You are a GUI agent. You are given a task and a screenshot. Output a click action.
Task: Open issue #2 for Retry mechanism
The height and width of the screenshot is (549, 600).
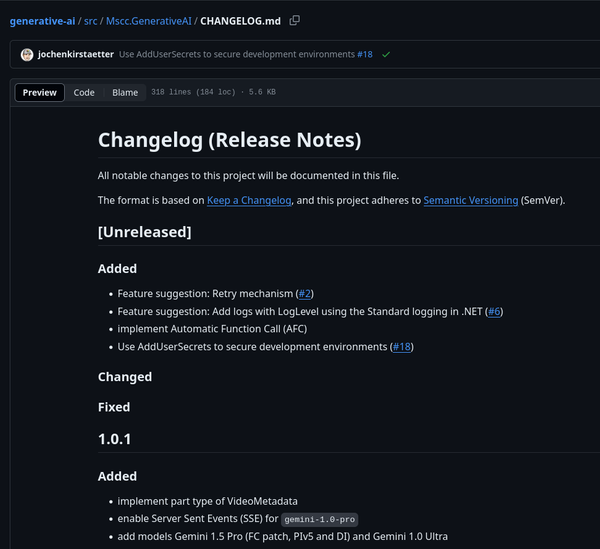[305, 294]
